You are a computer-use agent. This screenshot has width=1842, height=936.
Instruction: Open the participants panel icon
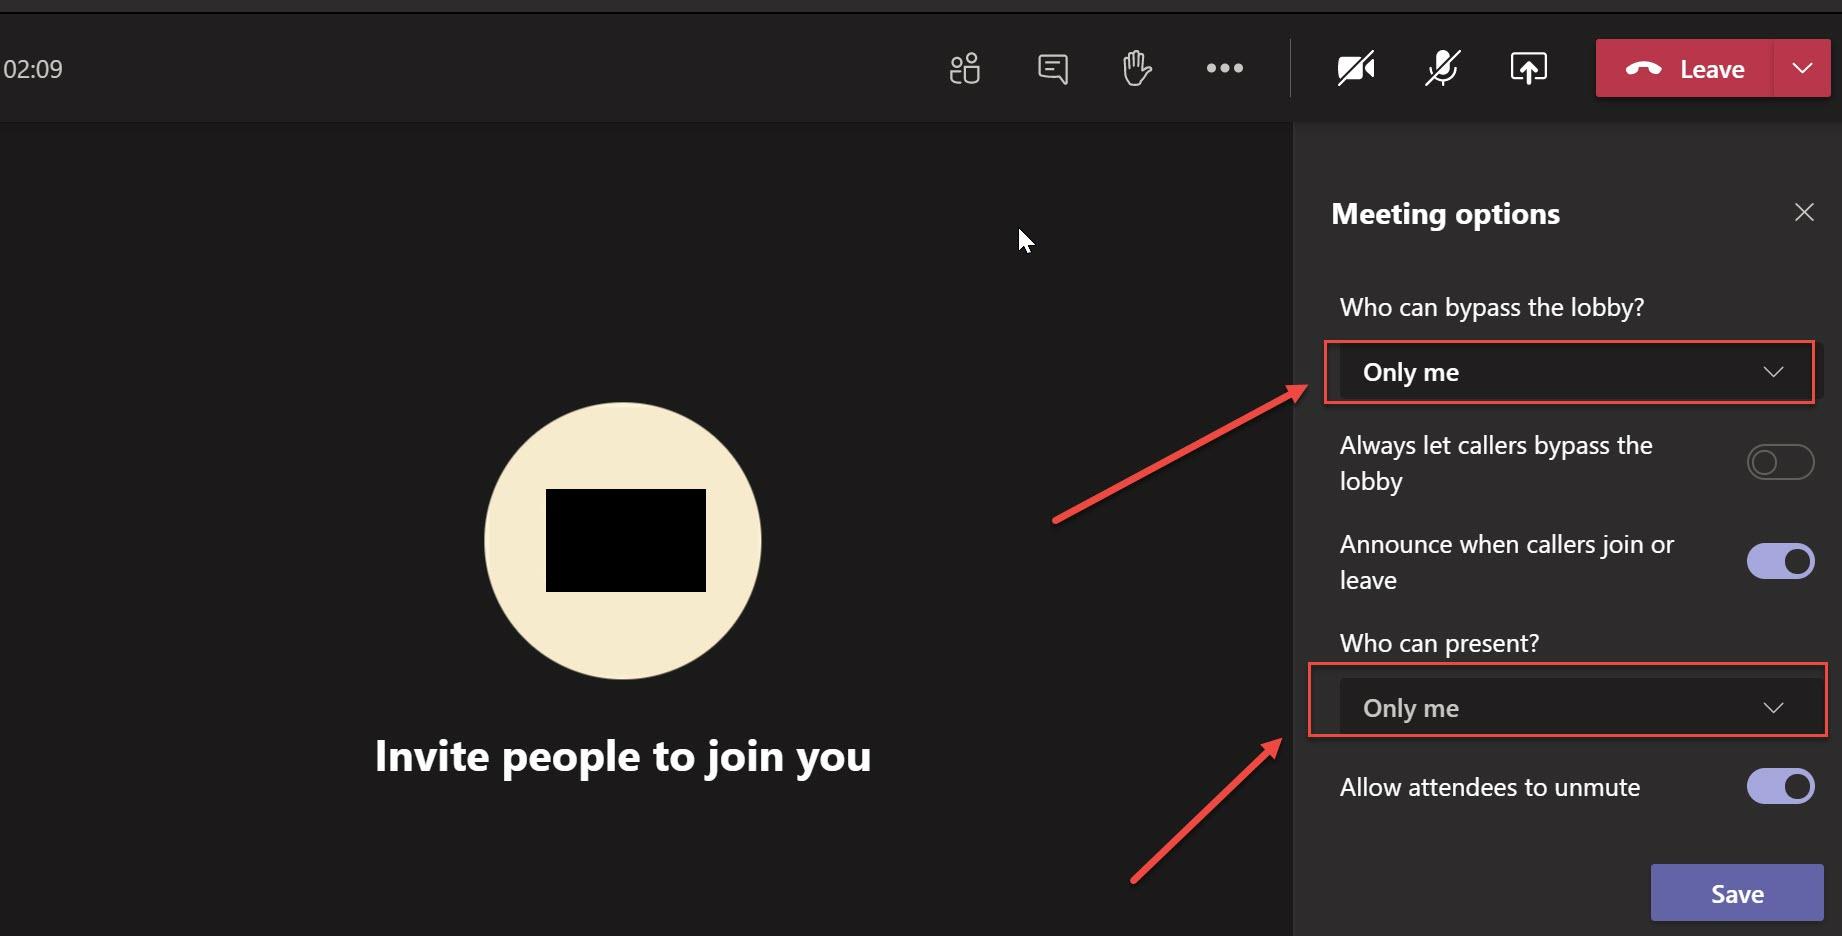964,69
